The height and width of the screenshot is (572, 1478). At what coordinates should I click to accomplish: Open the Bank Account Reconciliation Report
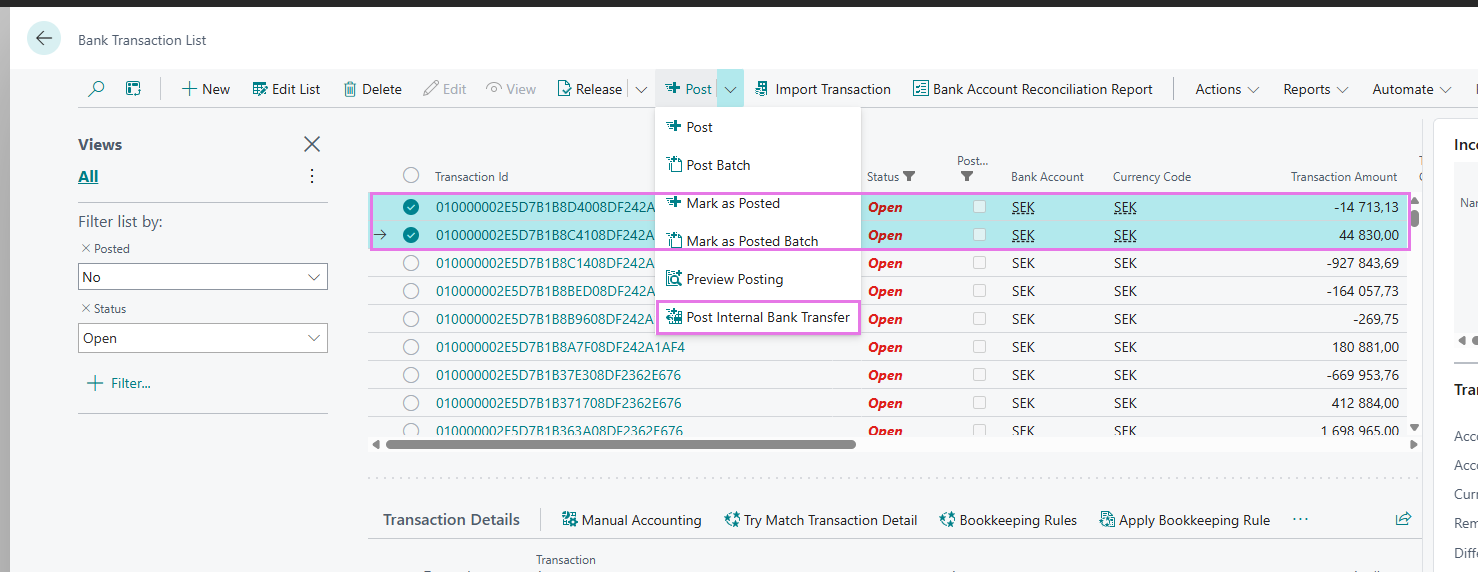coord(1033,89)
